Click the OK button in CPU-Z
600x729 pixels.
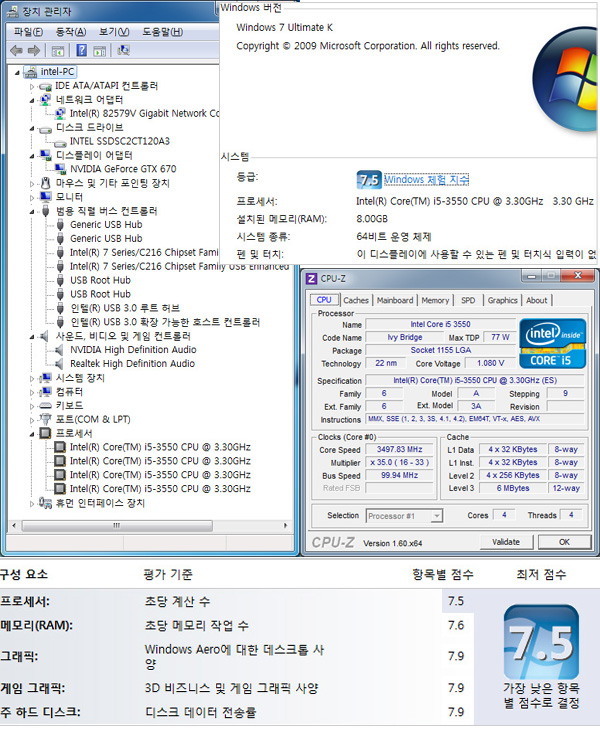click(x=564, y=542)
